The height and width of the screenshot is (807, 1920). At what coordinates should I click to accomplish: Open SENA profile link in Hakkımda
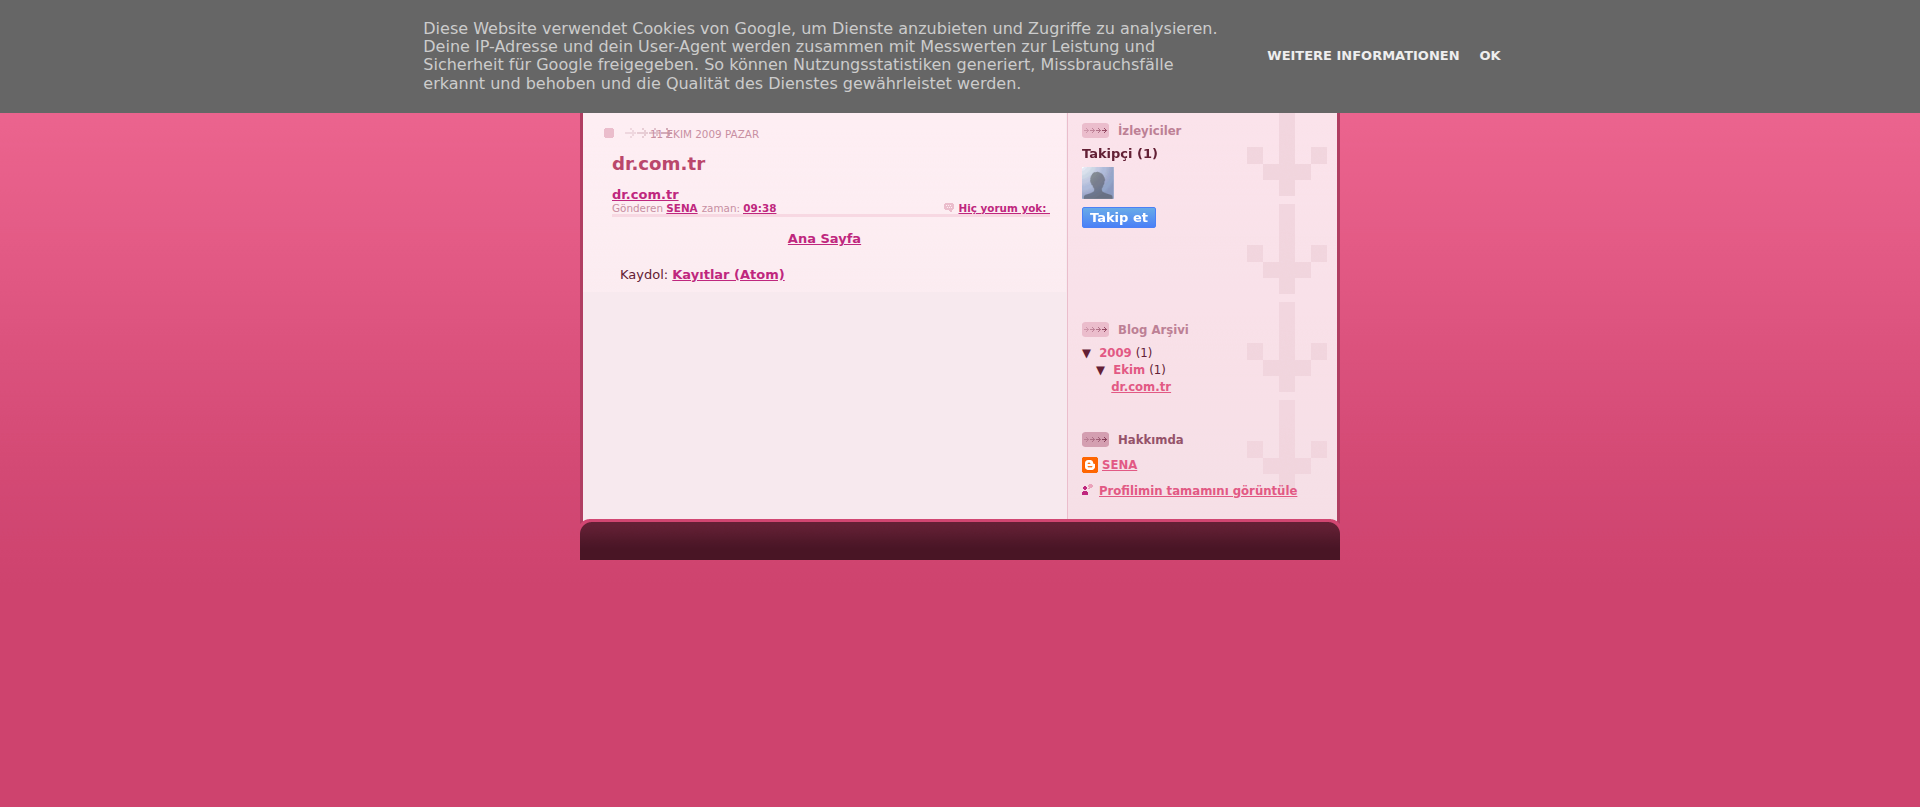click(x=1119, y=465)
